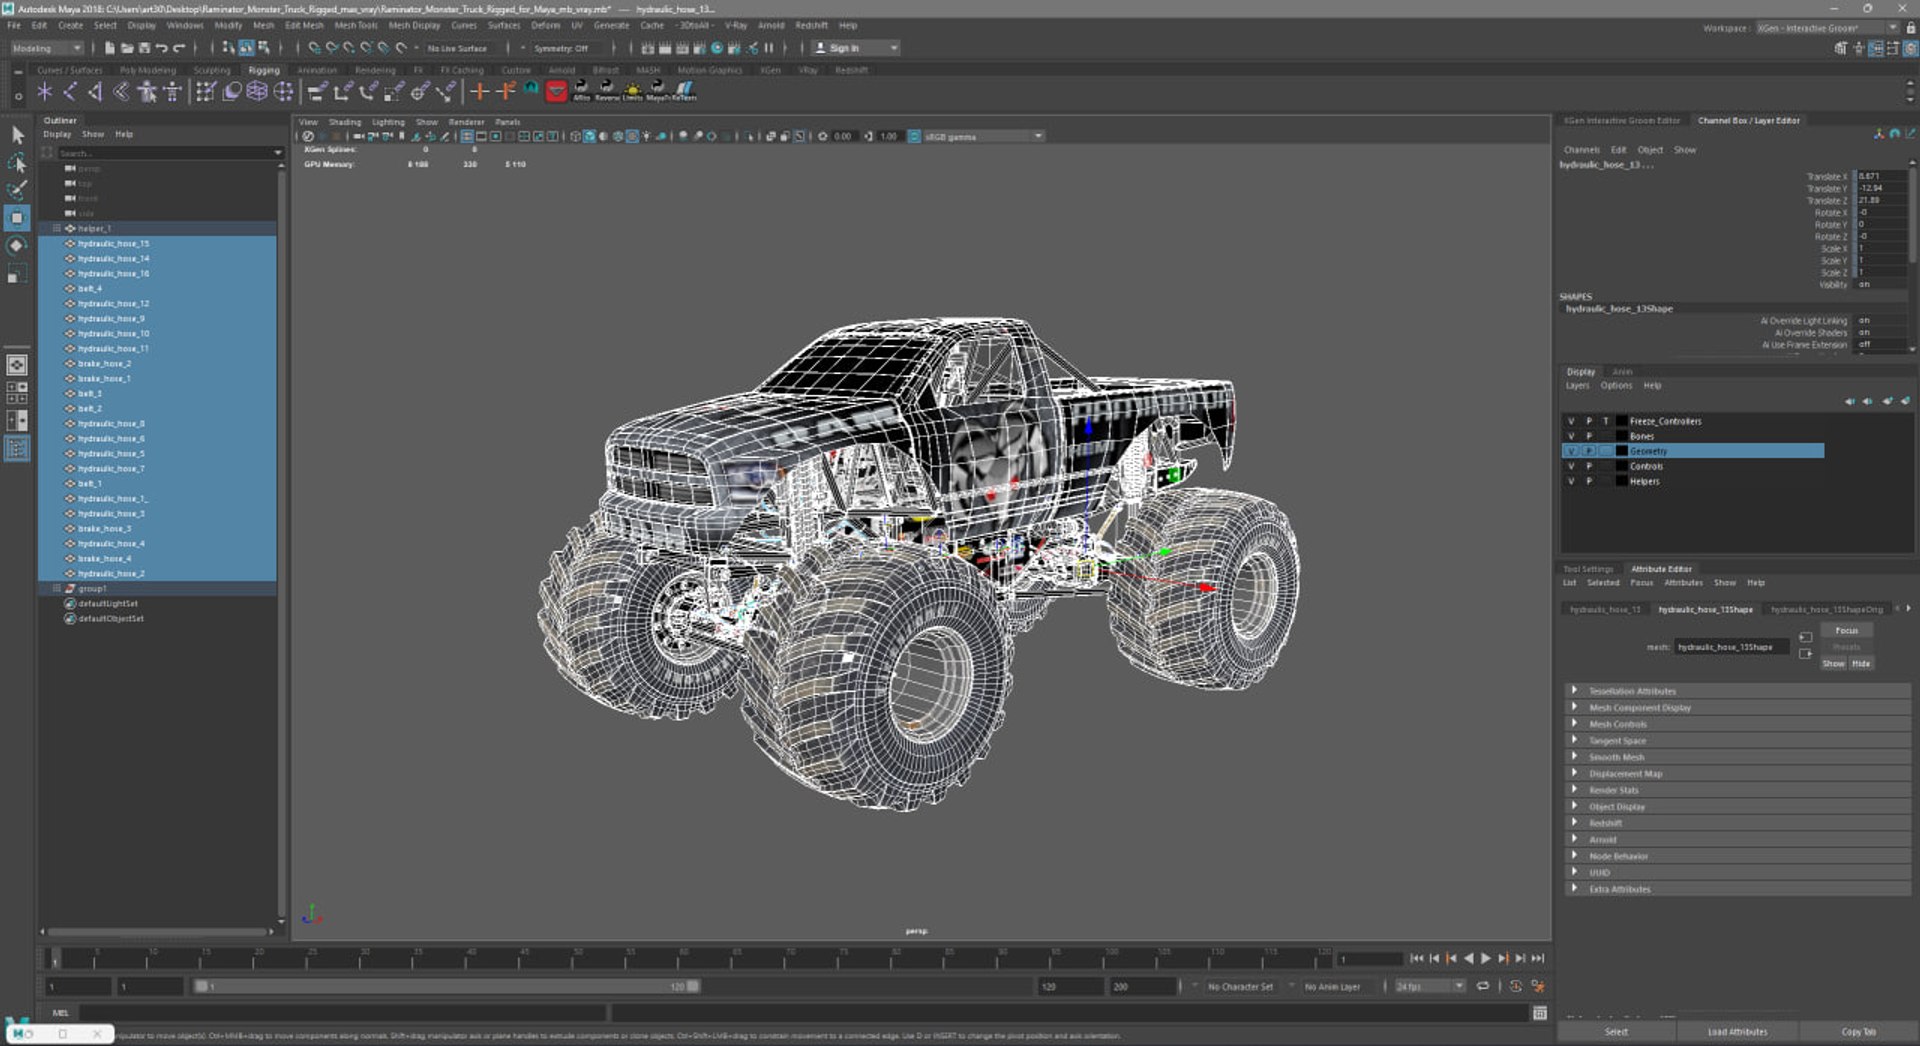The height and width of the screenshot is (1046, 1920).
Task: Open the sRGB gamma view transform dropdown
Action: [x=984, y=136]
